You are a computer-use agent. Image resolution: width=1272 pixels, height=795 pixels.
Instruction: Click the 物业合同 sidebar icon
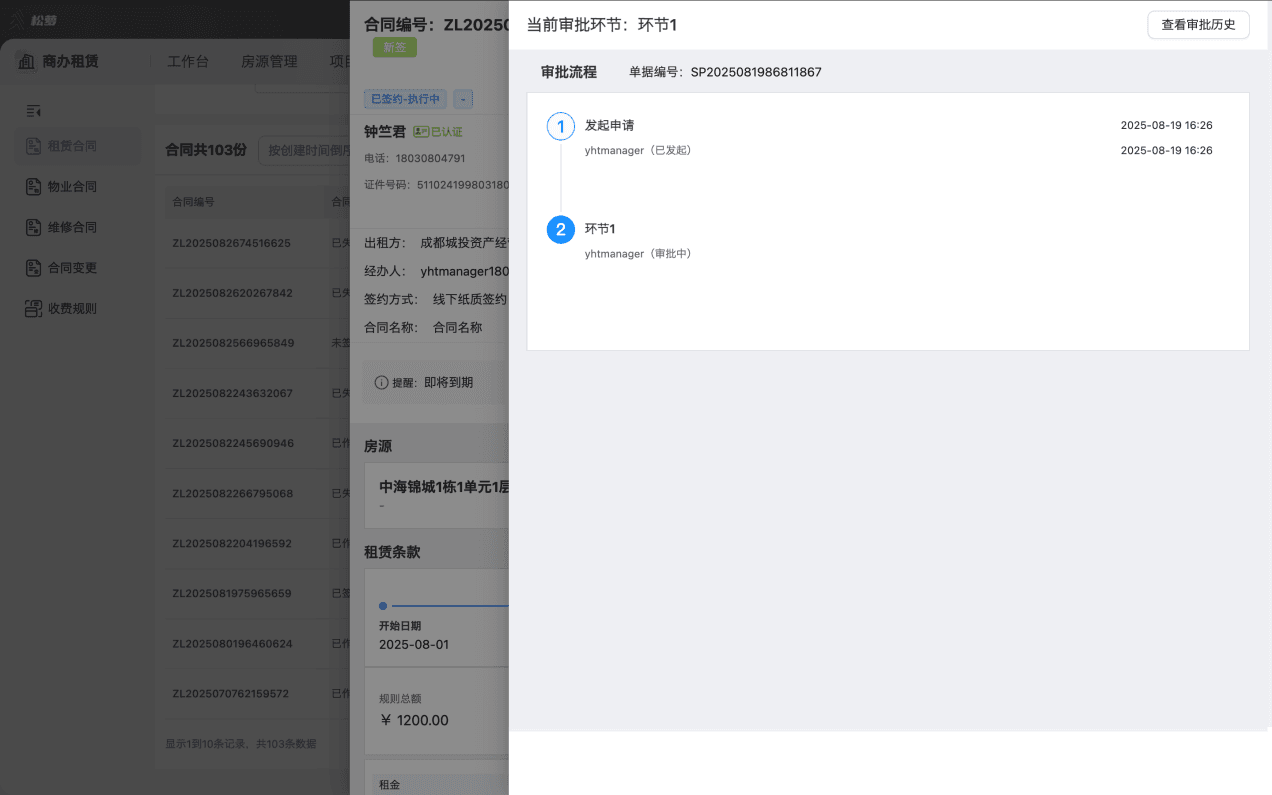click(33, 187)
